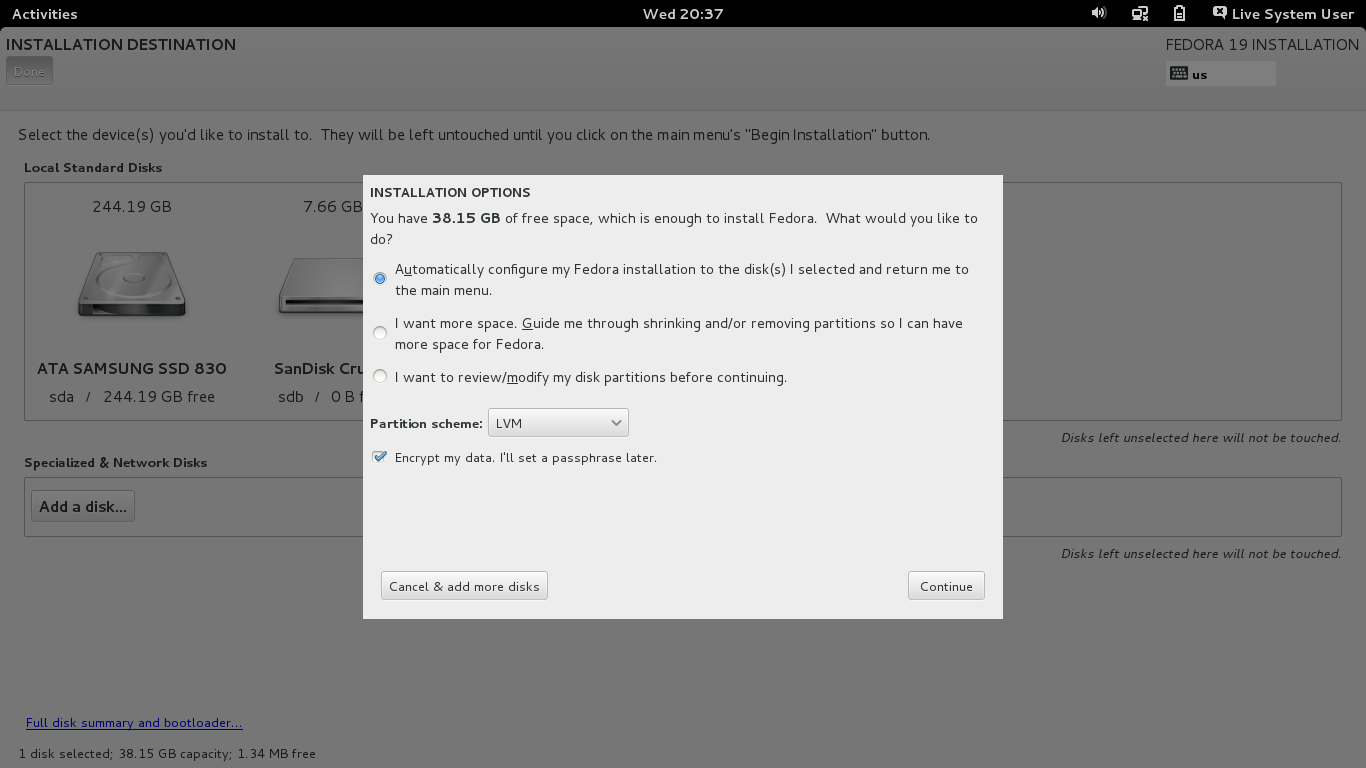Click the arrow on the LVM combo box
The height and width of the screenshot is (768, 1366).
click(x=616, y=423)
